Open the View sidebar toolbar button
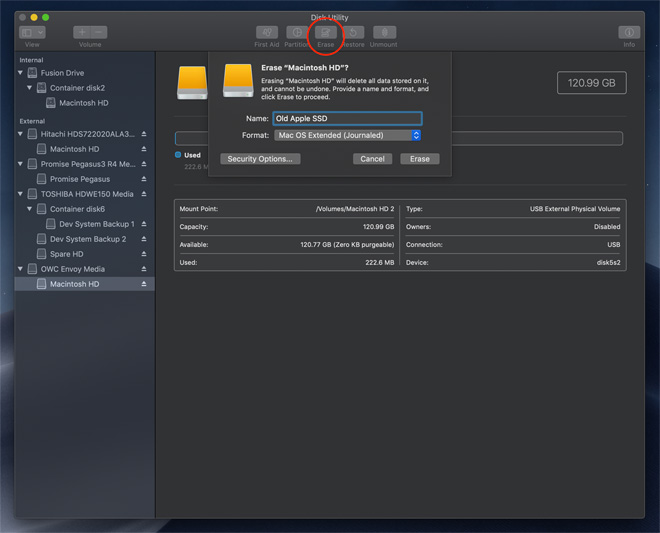Image resolution: width=660 pixels, height=533 pixels. [x=32, y=32]
